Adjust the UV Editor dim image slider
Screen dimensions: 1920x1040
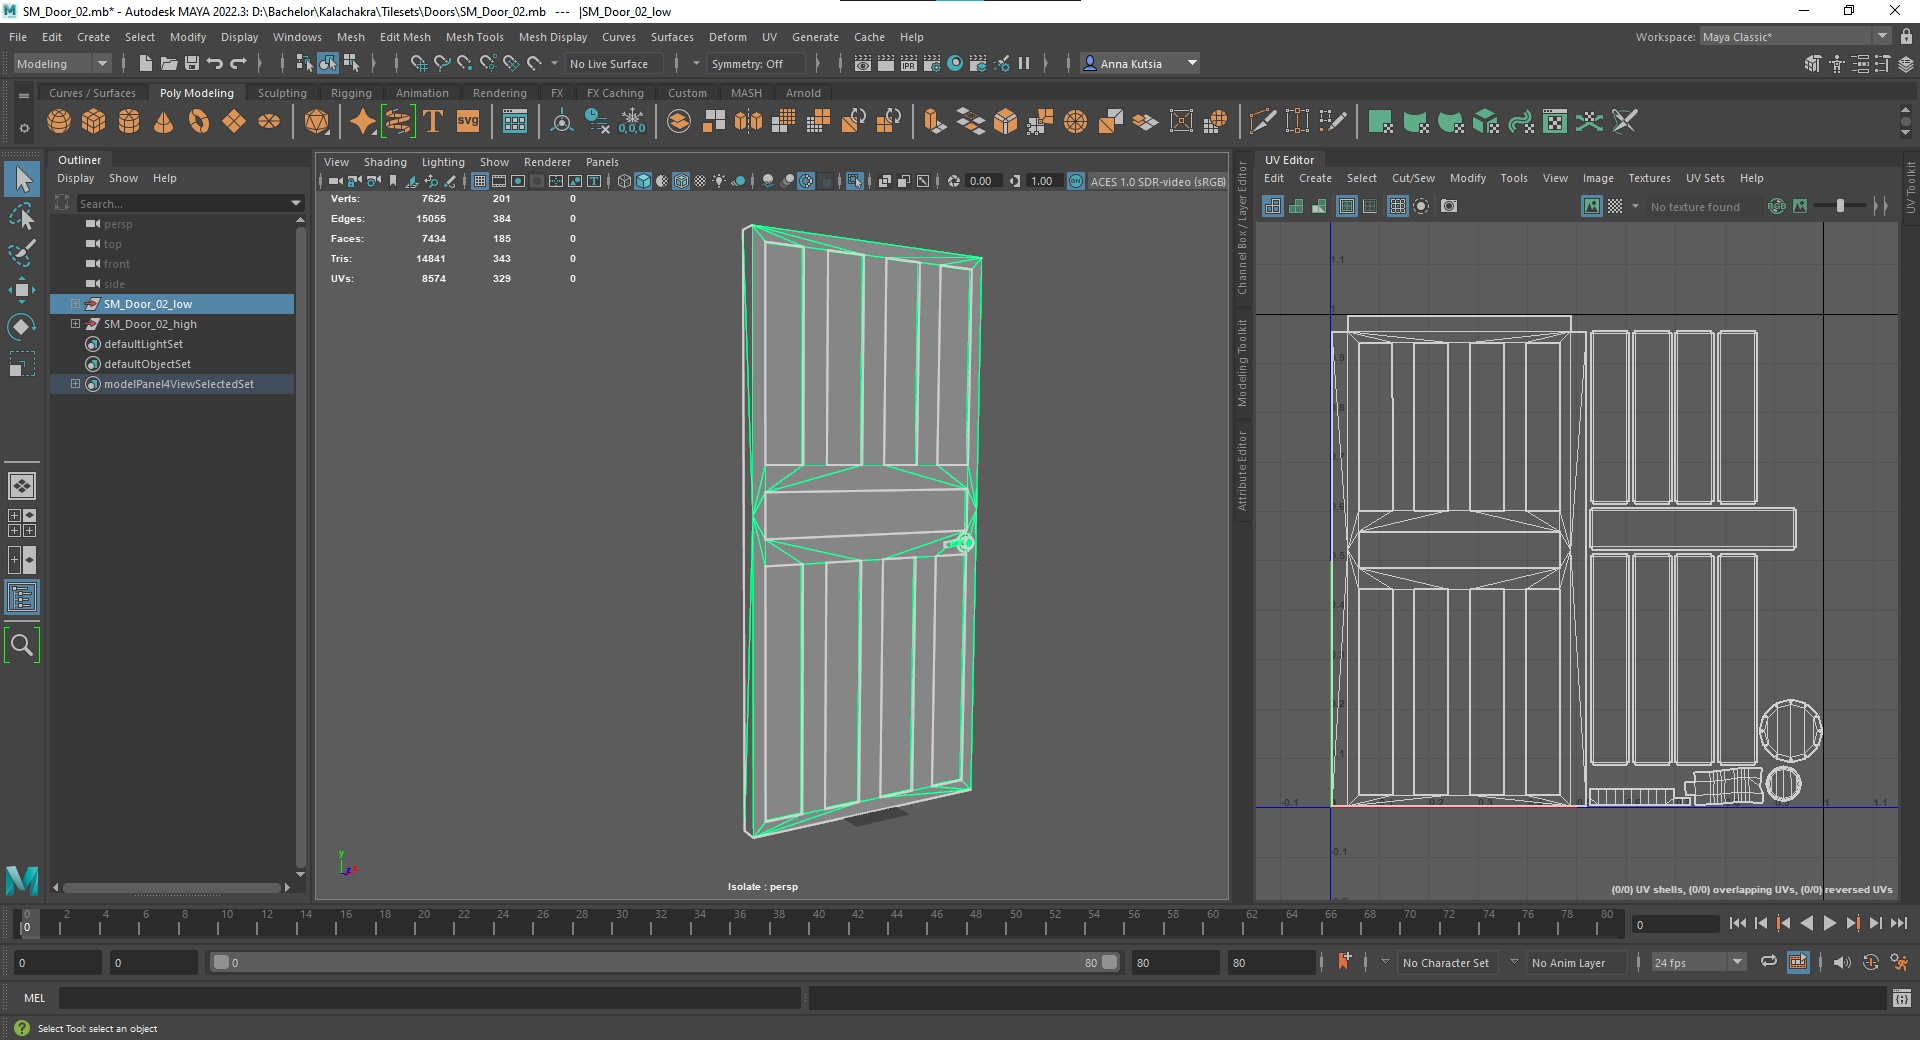click(1840, 206)
